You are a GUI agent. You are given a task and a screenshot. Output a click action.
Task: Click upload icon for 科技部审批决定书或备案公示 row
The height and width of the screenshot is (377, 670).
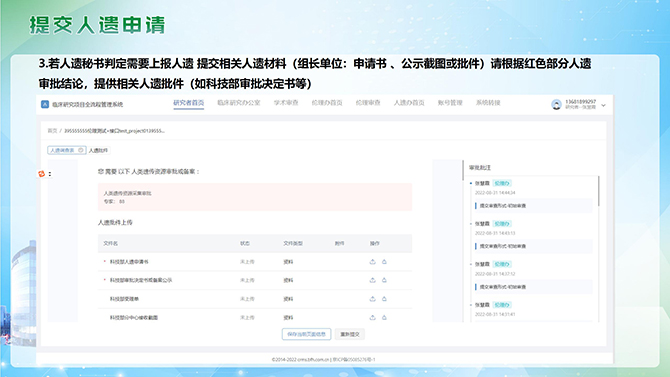tap(372, 280)
